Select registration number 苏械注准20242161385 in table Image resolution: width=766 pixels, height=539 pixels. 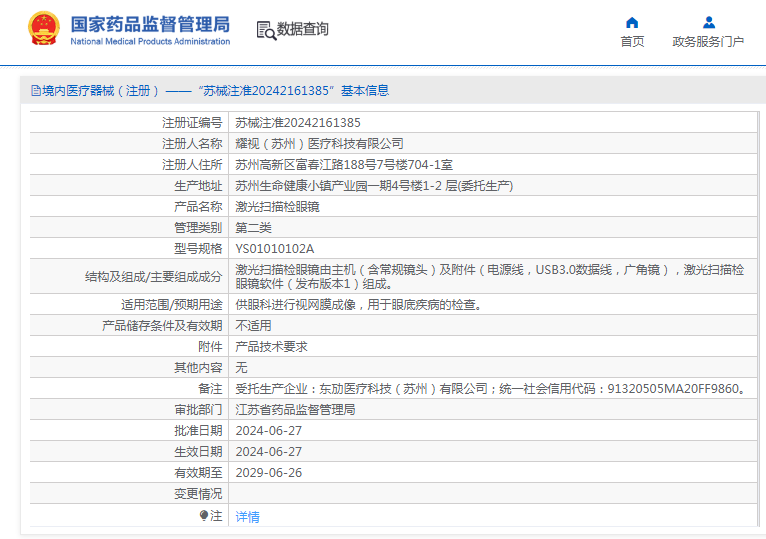coord(298,123)
